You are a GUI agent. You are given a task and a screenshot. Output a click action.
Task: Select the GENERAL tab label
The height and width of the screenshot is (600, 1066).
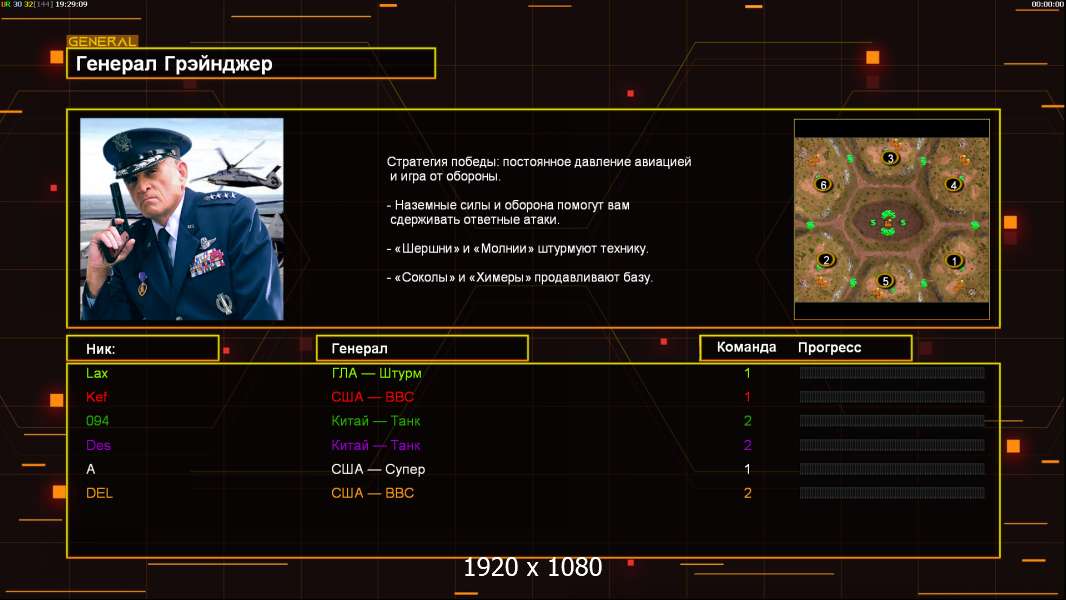(x=102, y=42)
